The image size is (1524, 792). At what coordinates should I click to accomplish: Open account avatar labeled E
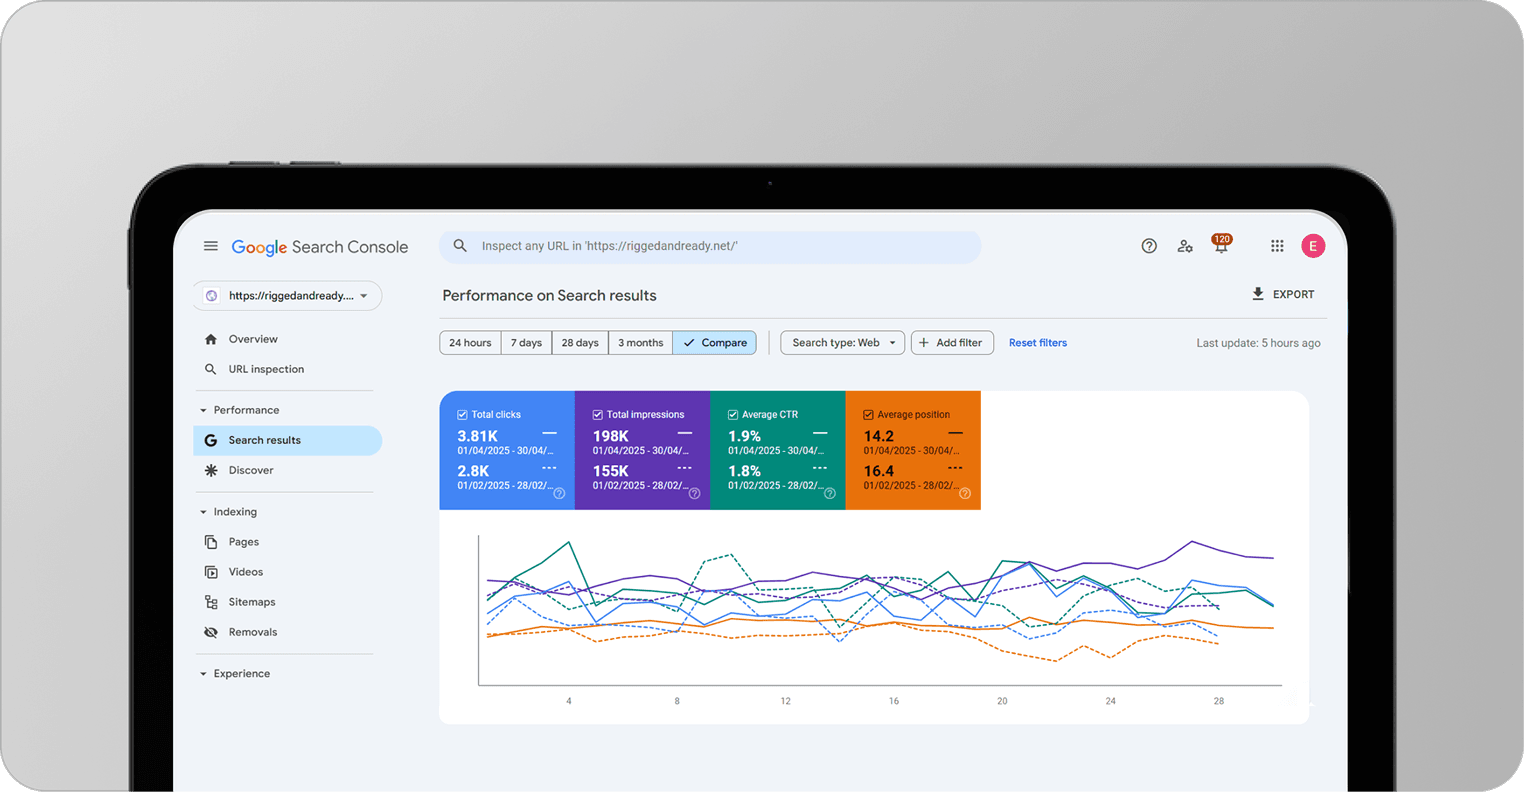1313,246
